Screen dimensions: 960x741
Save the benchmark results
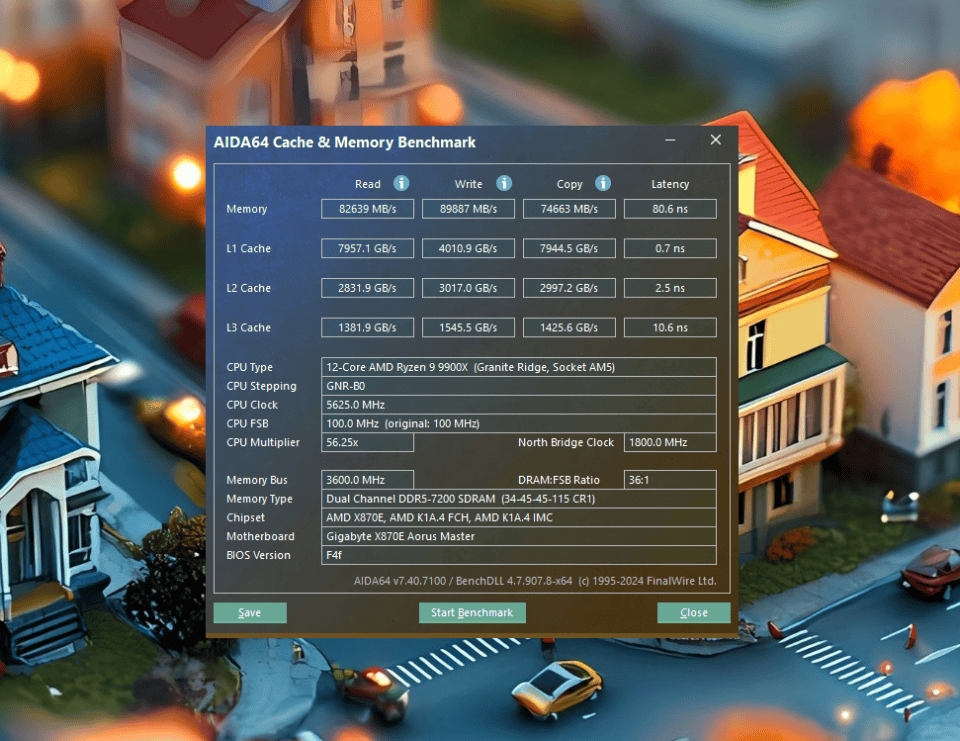(250, 612)
